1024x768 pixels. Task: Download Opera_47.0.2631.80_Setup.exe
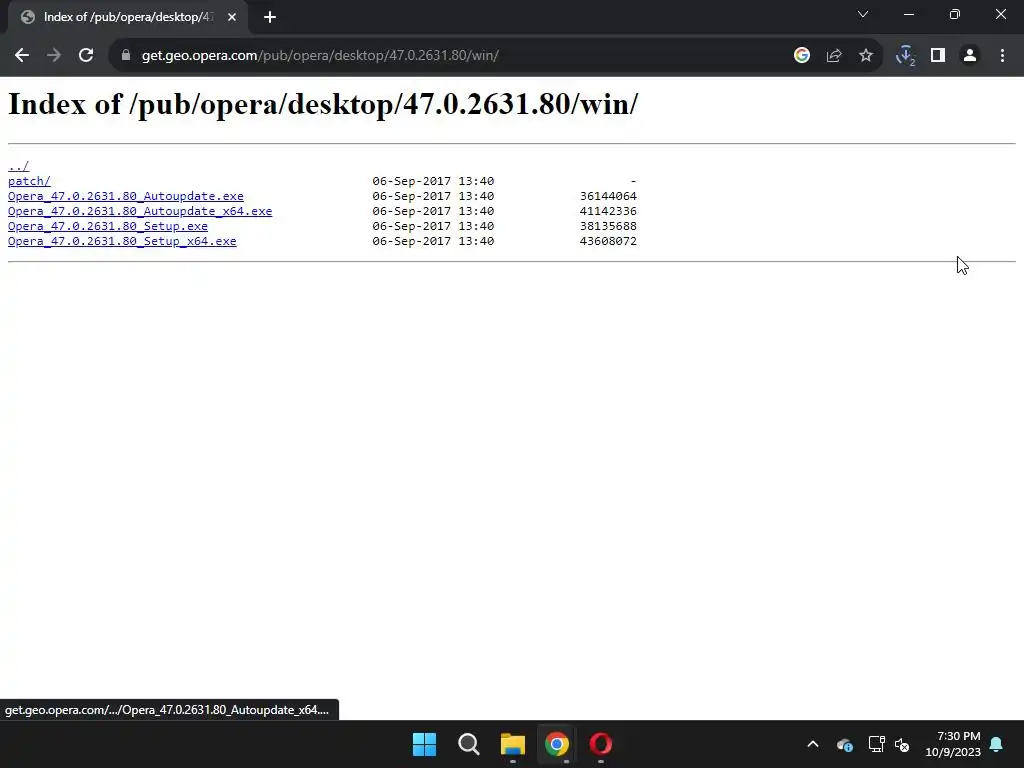[108, 226]
